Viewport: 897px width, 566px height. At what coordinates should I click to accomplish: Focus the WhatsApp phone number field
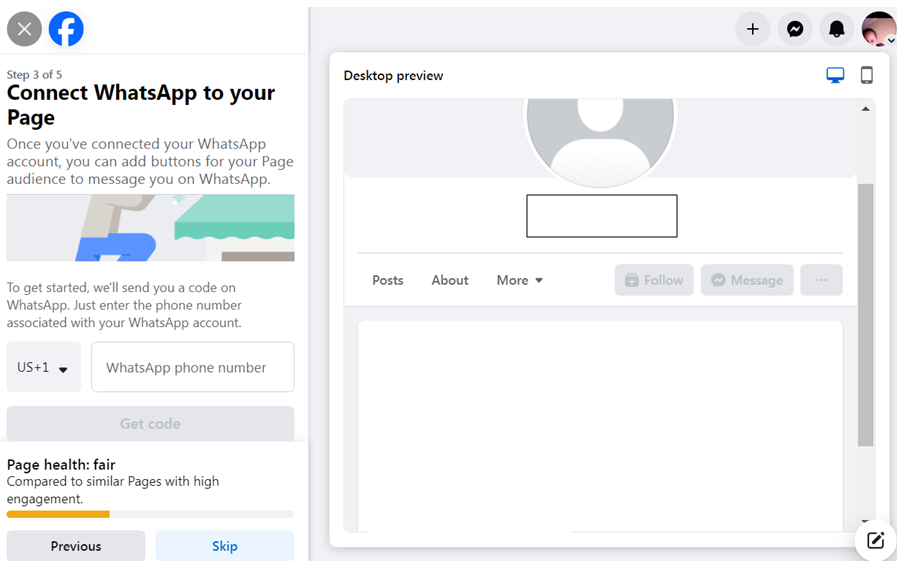193,367
